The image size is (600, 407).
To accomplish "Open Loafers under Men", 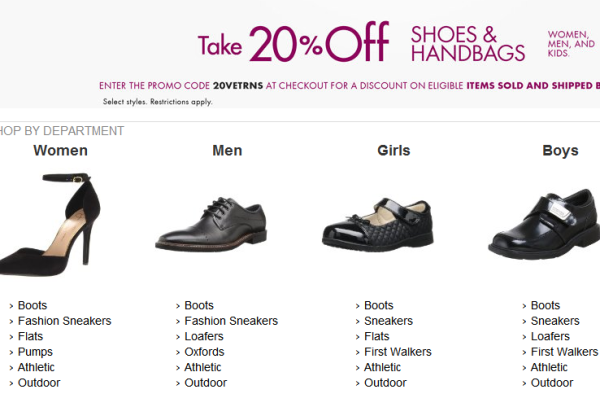I will (204, 336).
